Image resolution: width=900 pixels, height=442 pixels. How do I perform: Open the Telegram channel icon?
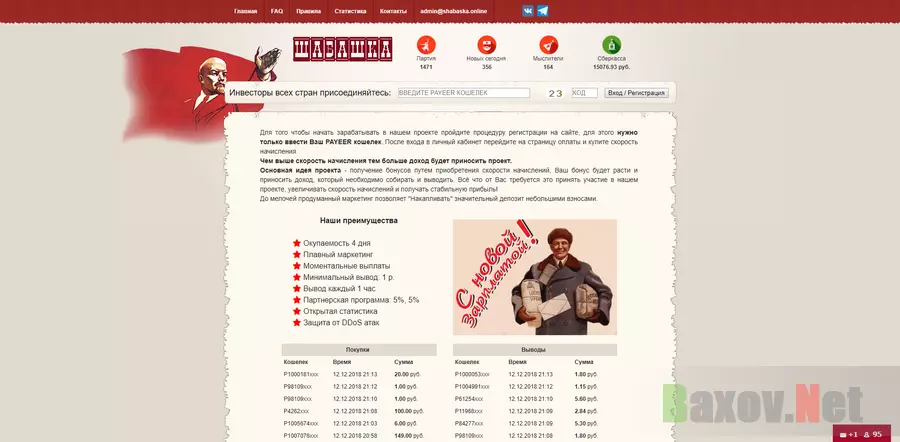pos(542,11)
